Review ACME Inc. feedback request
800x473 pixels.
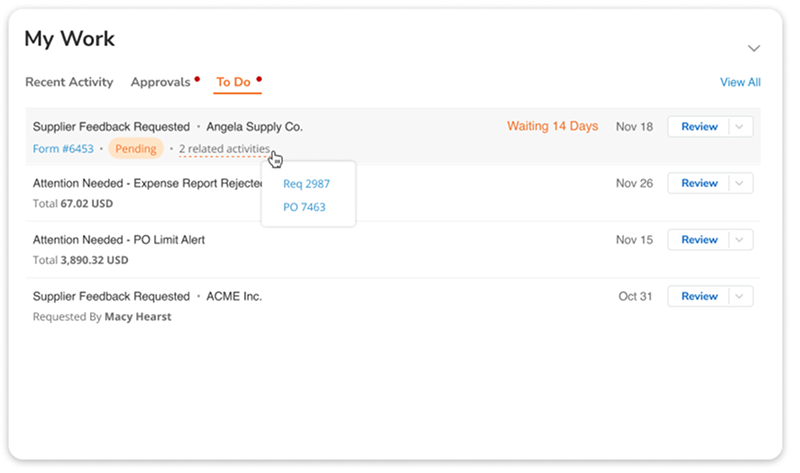[699, 296]
